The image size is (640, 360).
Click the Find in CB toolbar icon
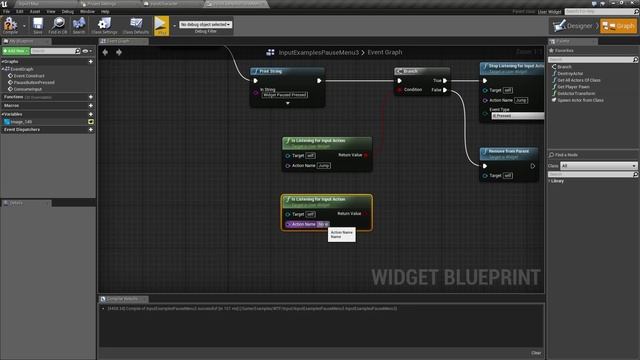pyautogui.click(x=58, y=25)
